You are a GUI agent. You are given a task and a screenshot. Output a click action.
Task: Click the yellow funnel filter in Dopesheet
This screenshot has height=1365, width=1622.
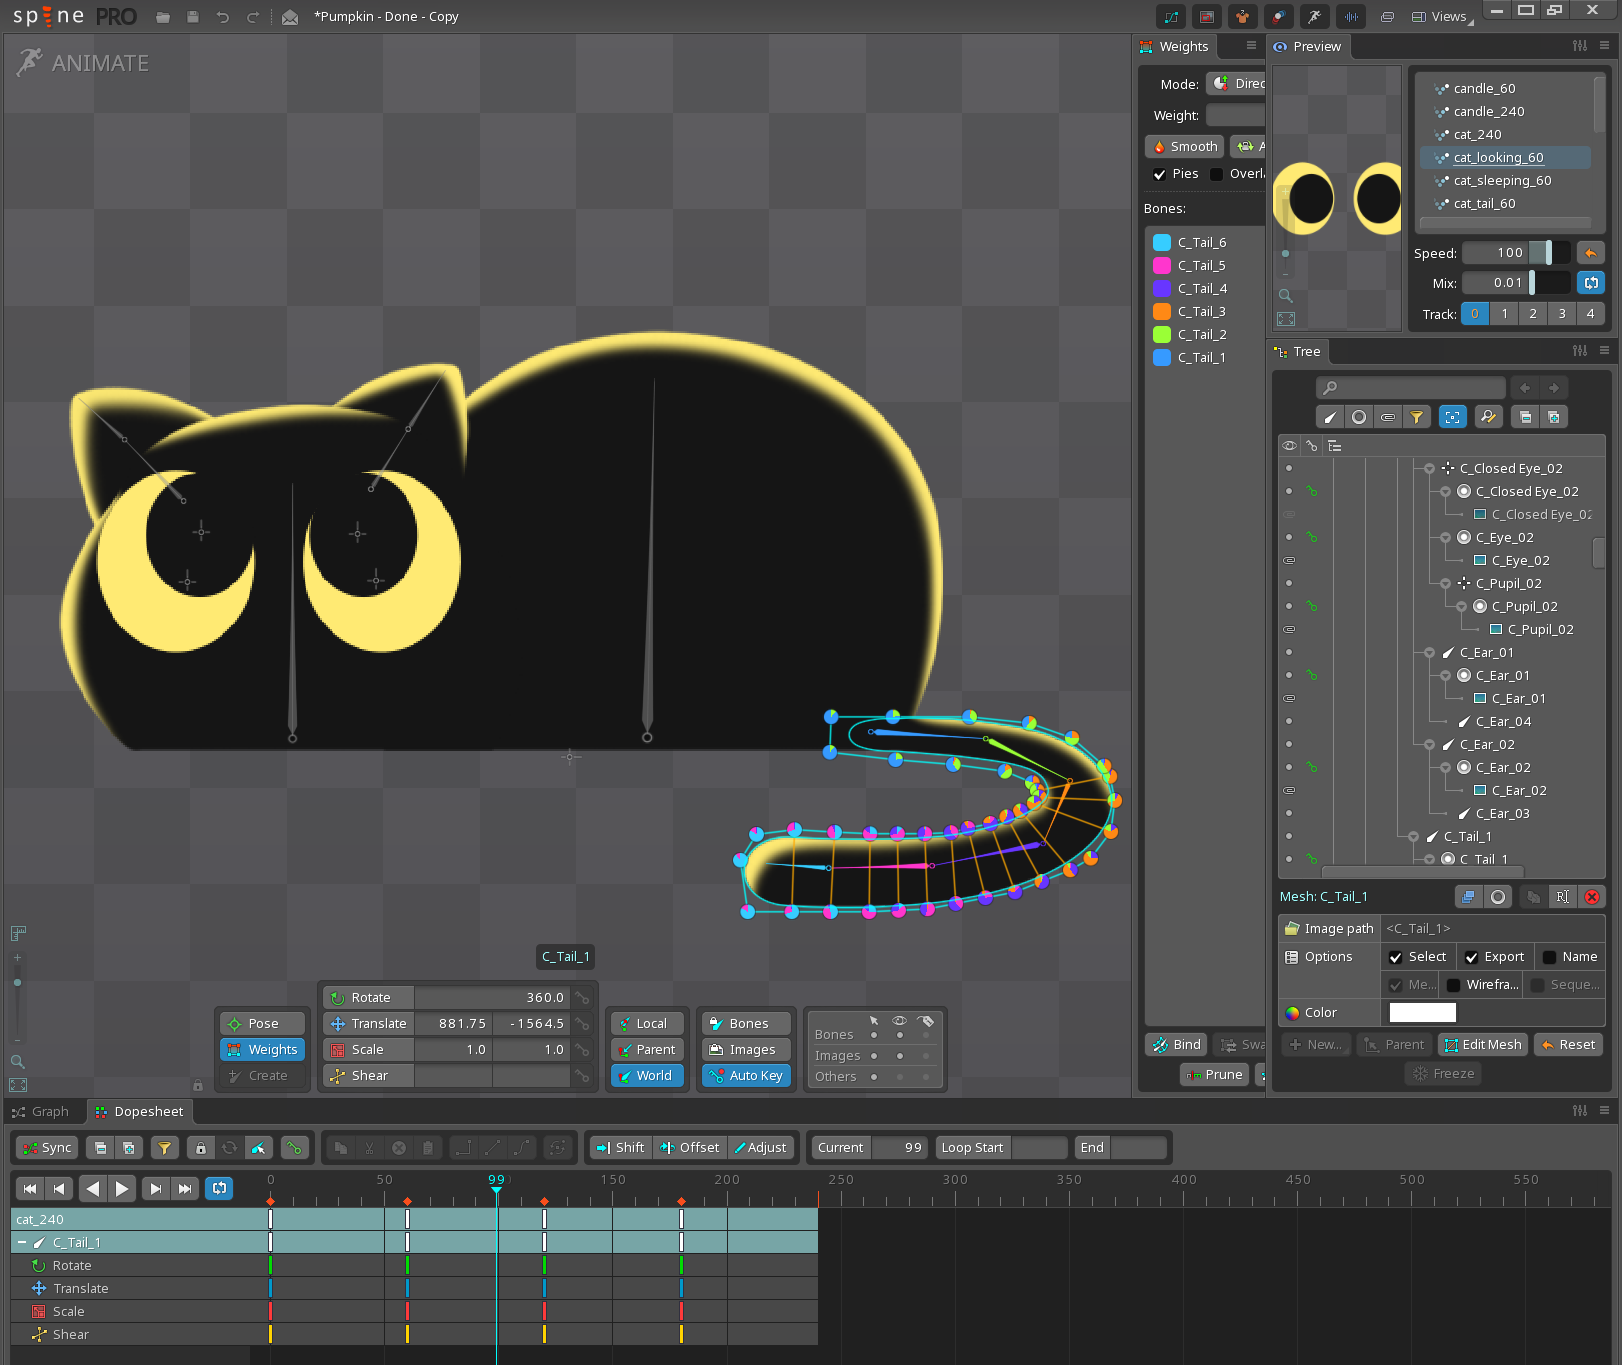165,1148
